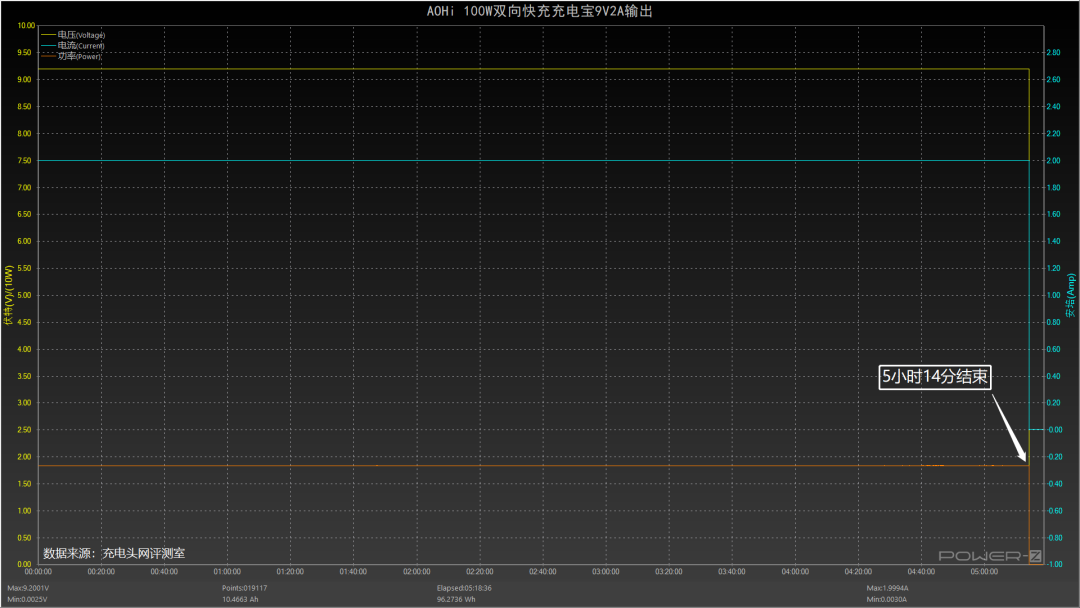
Task: Click the 5.00 tick on voltage axis
Action: pyautogui.click(x=25, y=295)
